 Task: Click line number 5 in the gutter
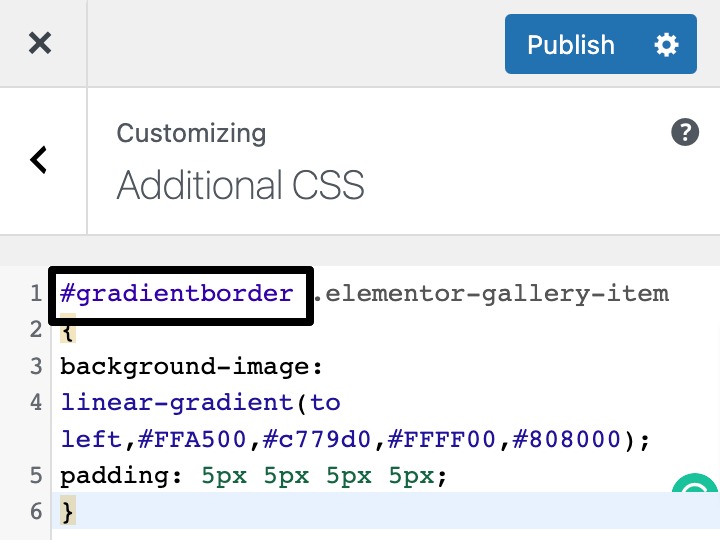tap(36, 476)
